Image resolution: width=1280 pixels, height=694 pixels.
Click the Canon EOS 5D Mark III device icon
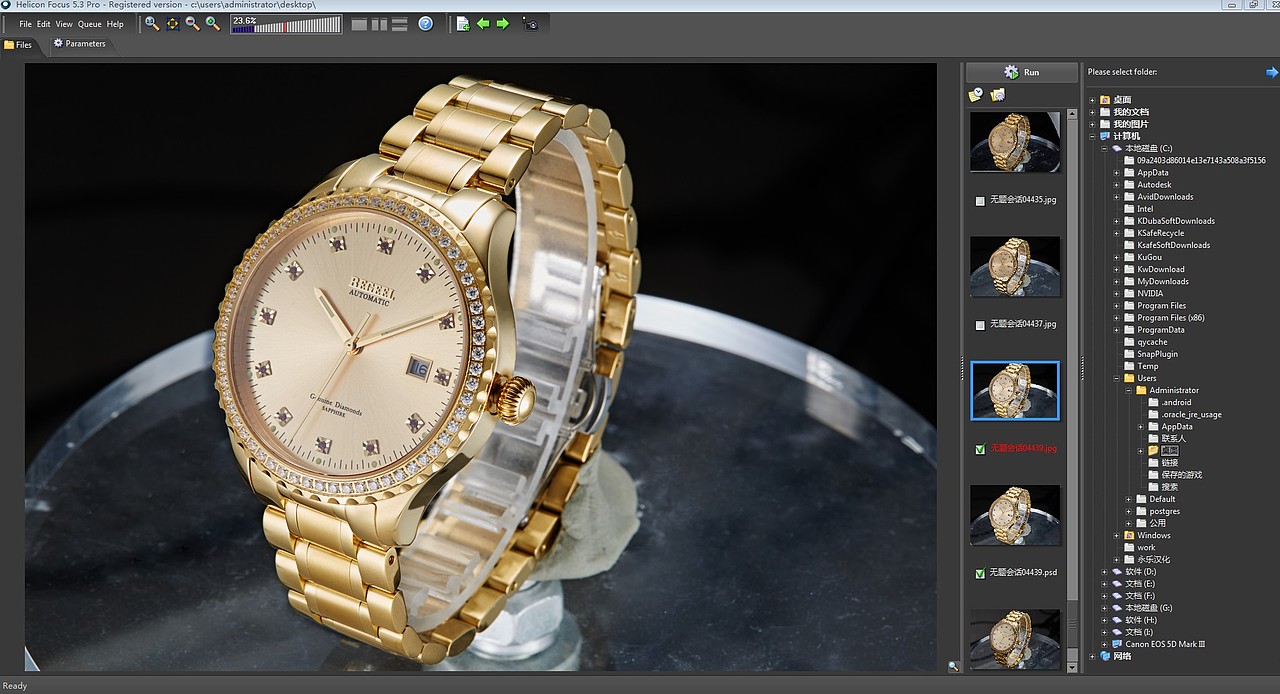pos(1117,644)
